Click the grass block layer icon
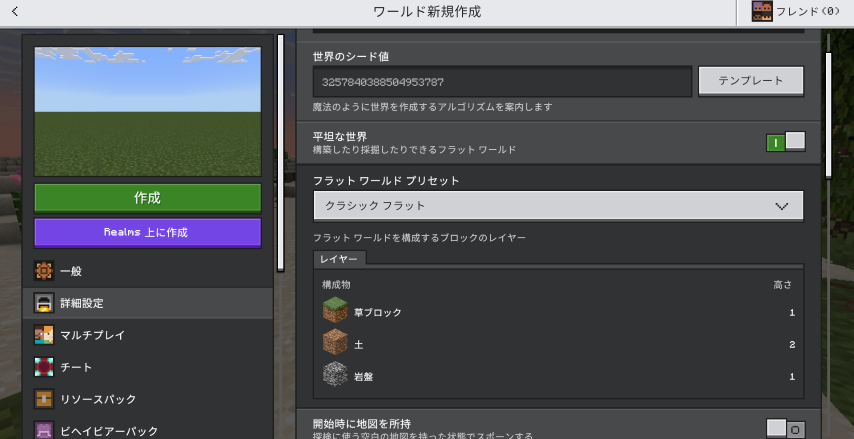 (x=335, y=310)
